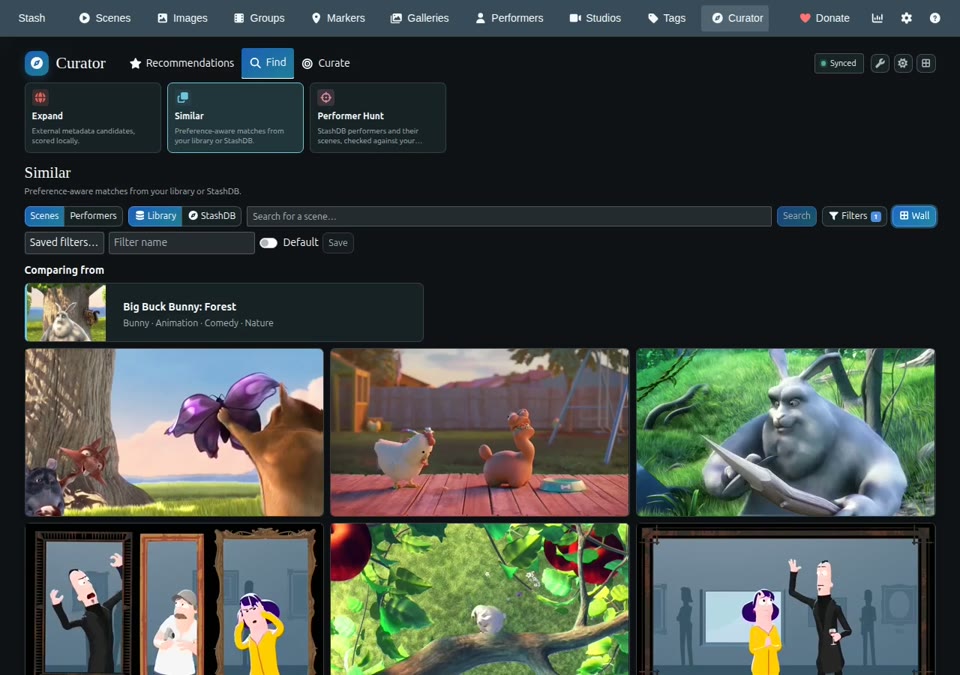Open the Tags nav item
960x675 pixels.
(667, 18)
